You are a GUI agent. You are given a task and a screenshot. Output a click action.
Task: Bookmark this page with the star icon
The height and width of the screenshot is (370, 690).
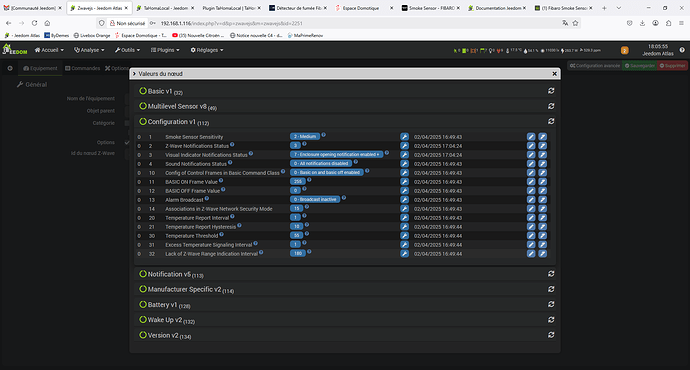[575, 23]
